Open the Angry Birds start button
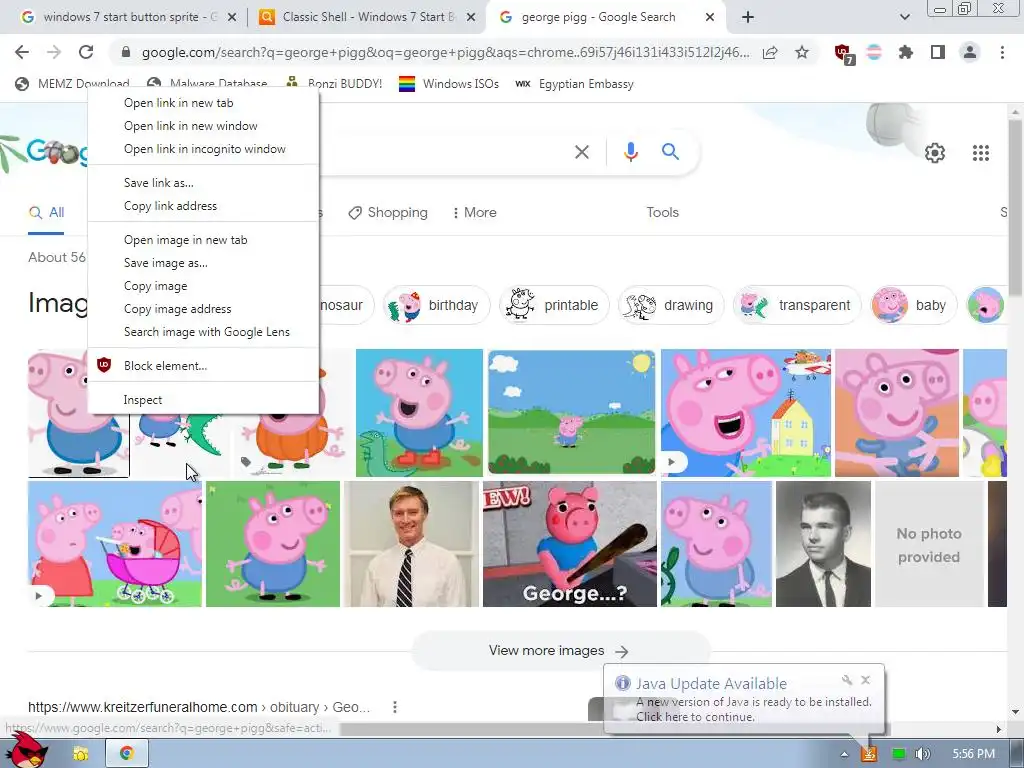 click(x=27, y=750)
